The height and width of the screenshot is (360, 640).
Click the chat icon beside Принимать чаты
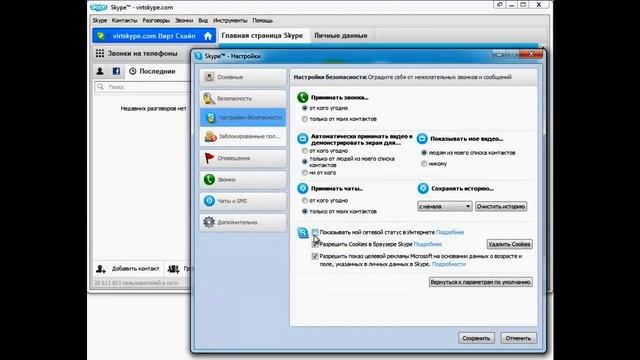302,188
